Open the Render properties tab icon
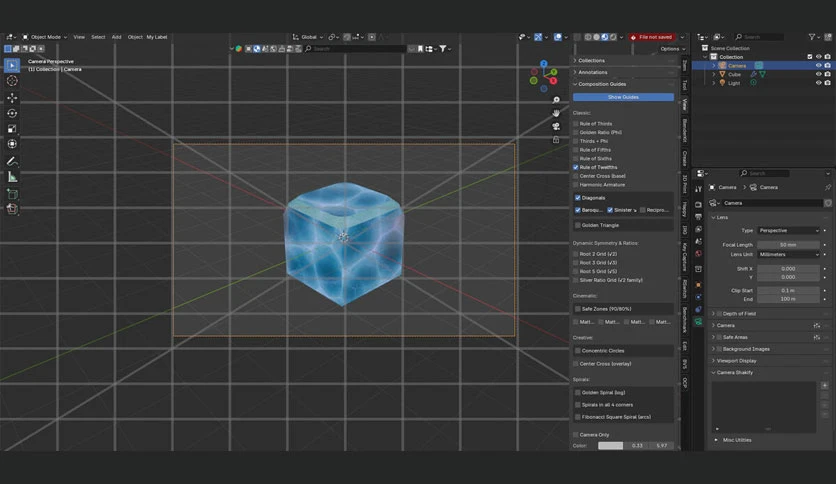Viewport: 836px width, 484px height. click(698, 204)
